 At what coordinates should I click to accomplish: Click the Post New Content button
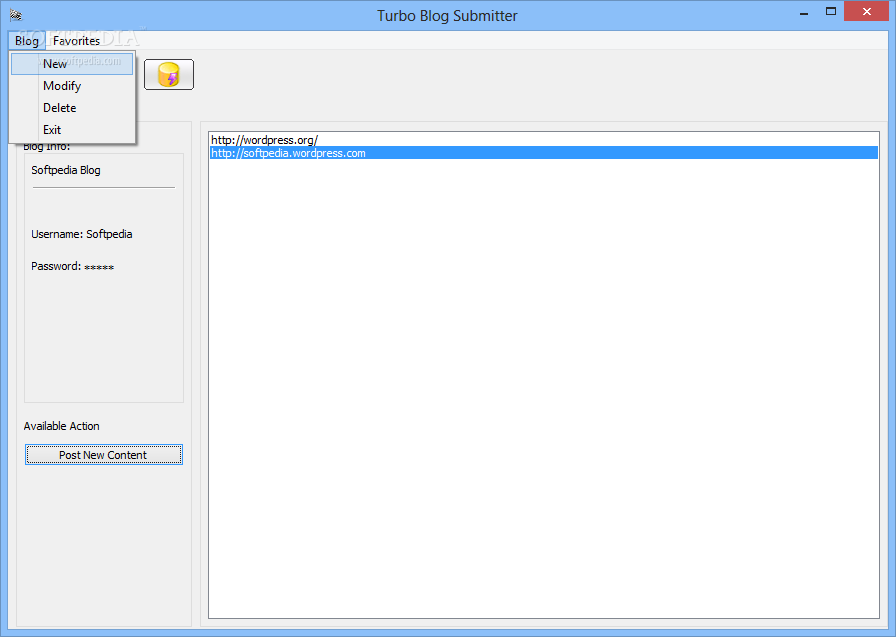coord(103,455)
